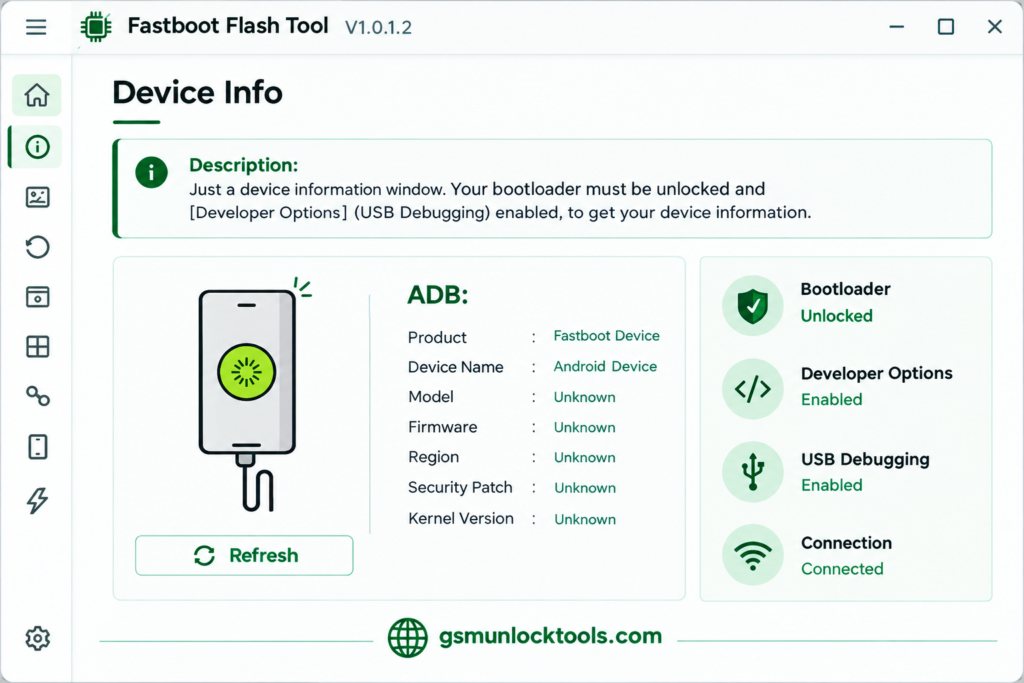Click the Kernel Version label
The height and width of the screenshot is (683, 1024).
pyautogui.click(x=460, y=518)
